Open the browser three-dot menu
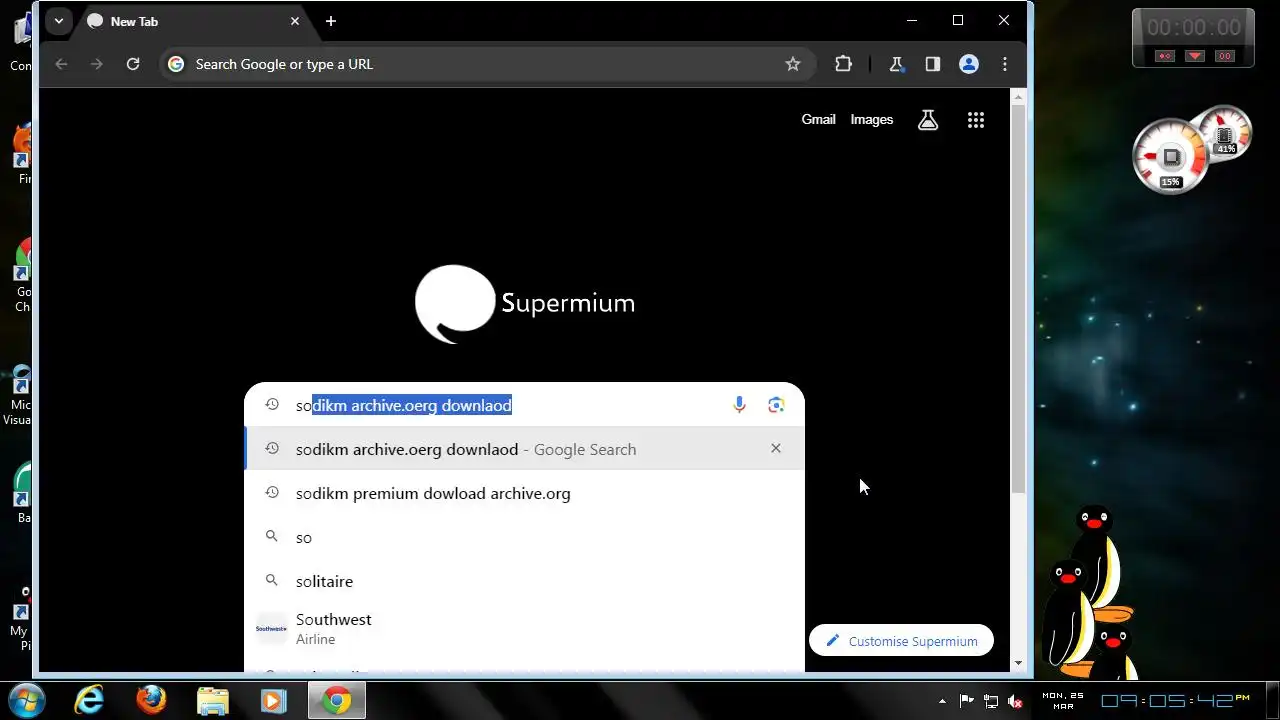 (x=1005, y=64)
